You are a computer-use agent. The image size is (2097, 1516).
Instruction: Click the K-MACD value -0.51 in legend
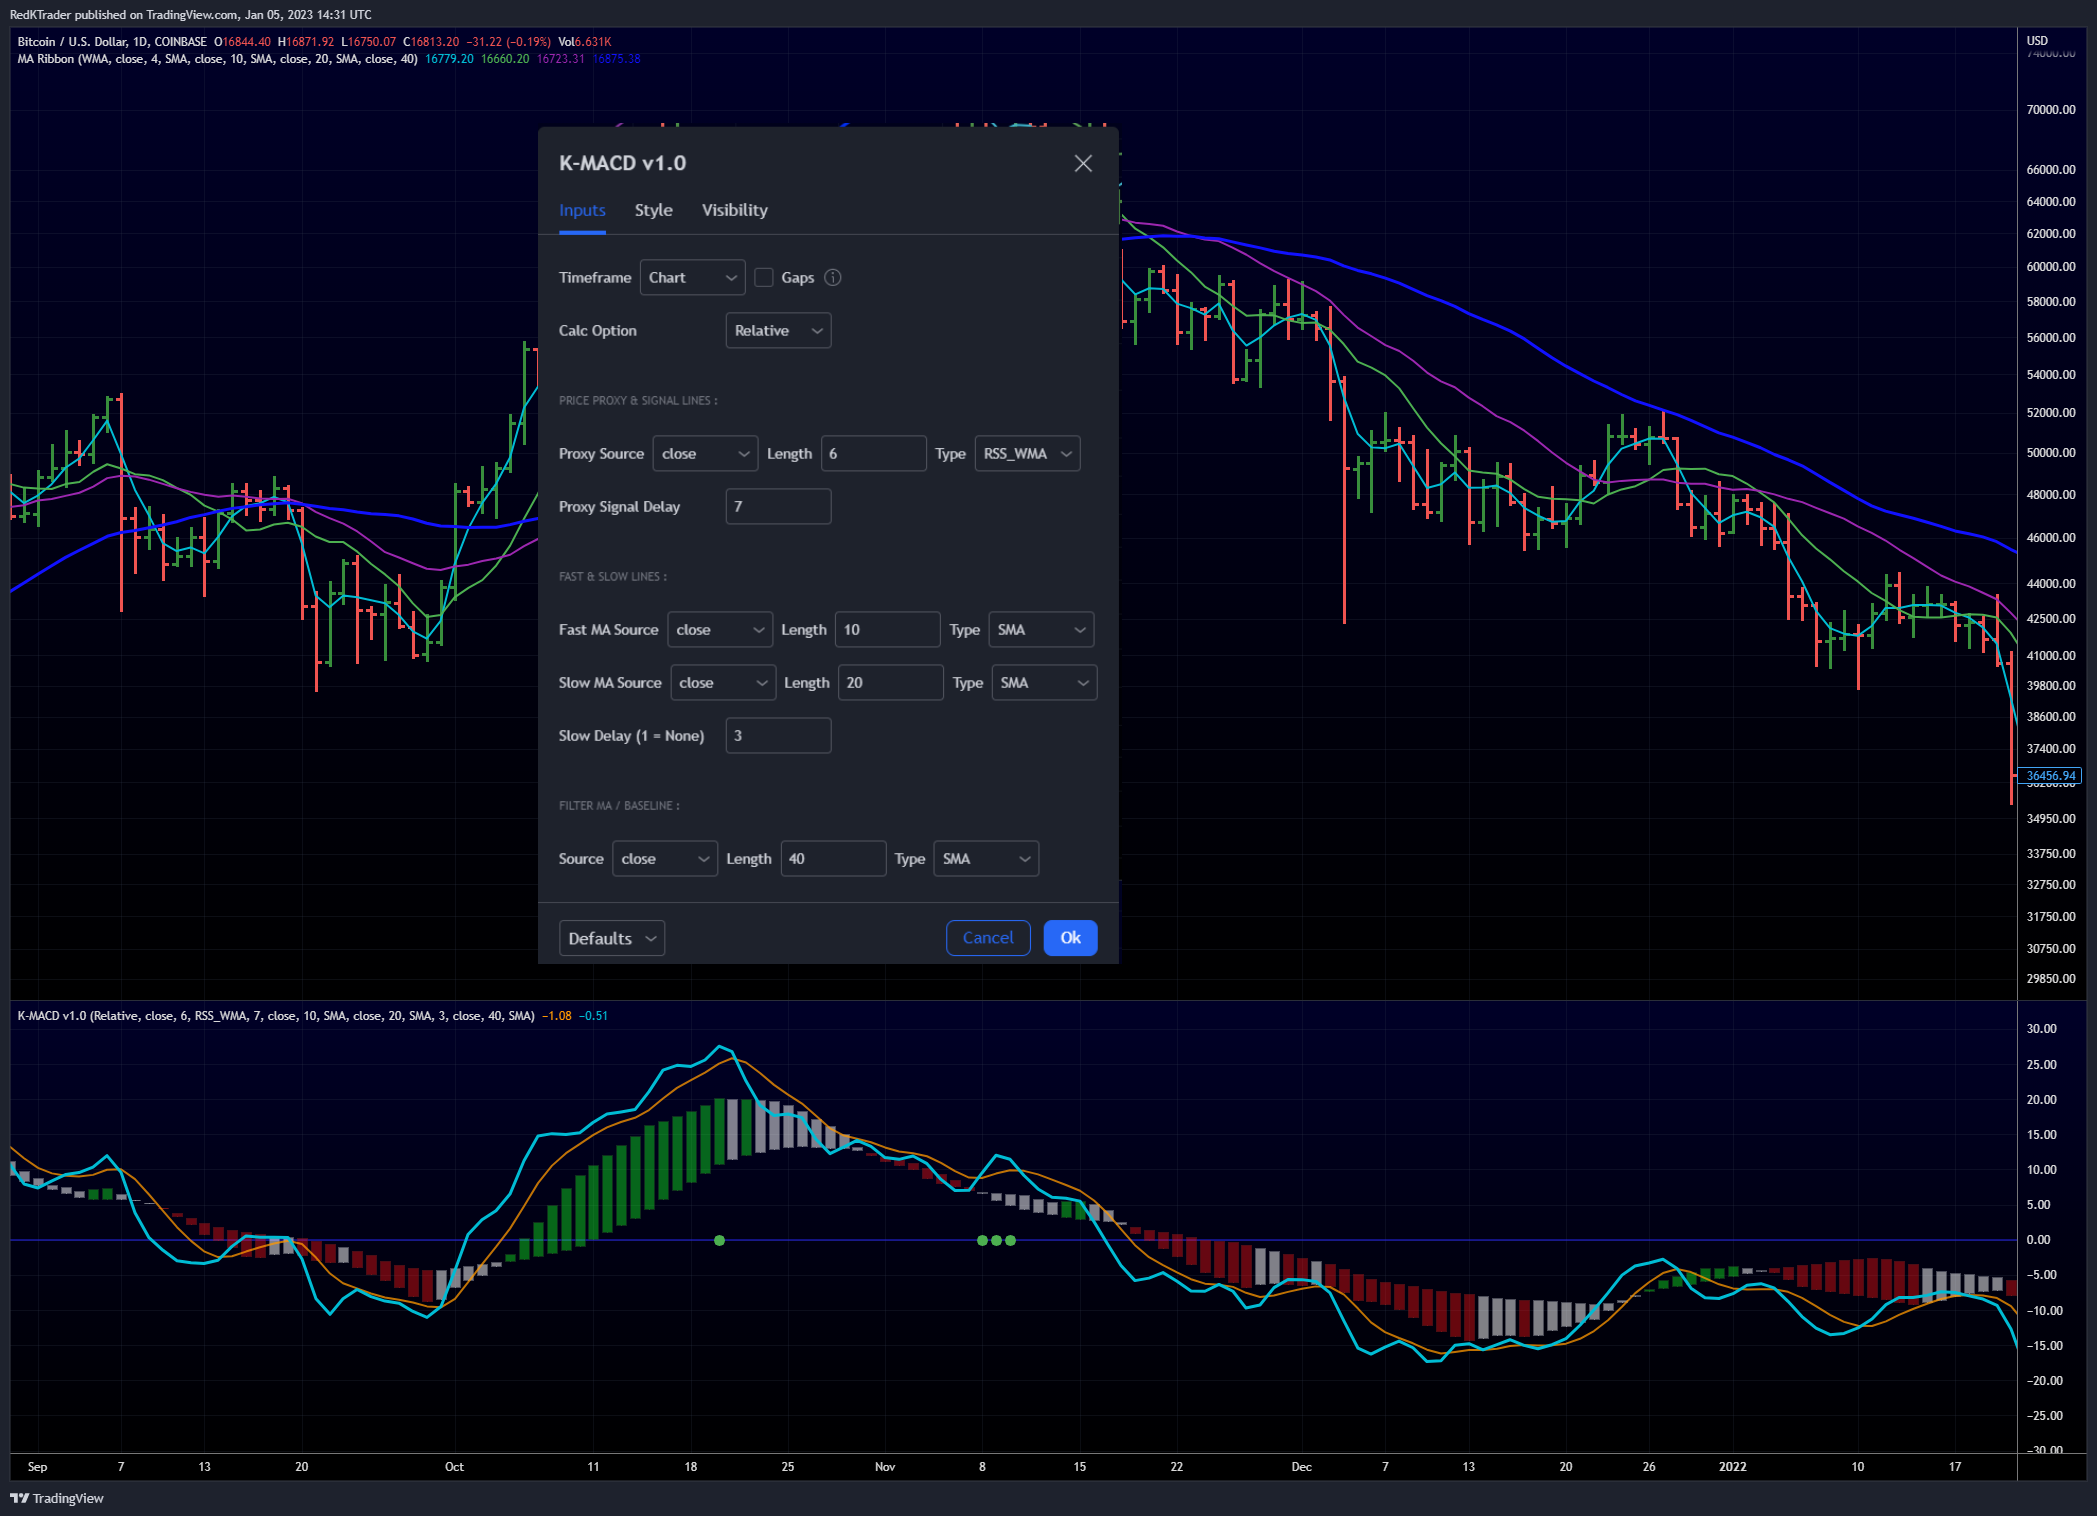(593, 1015)
